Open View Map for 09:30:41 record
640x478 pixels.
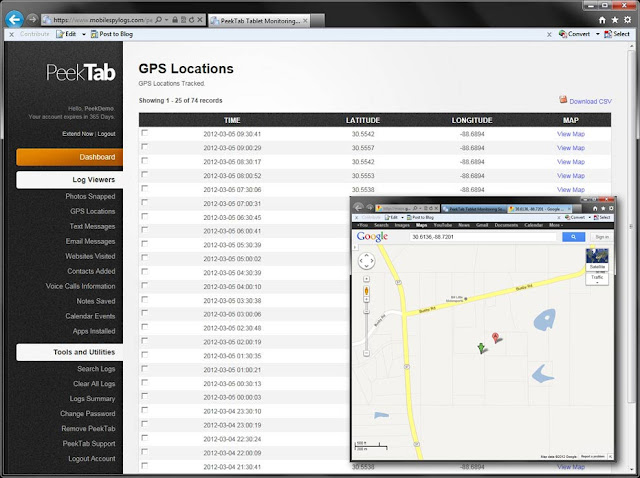pyautogui.click(x=571, y=134)
